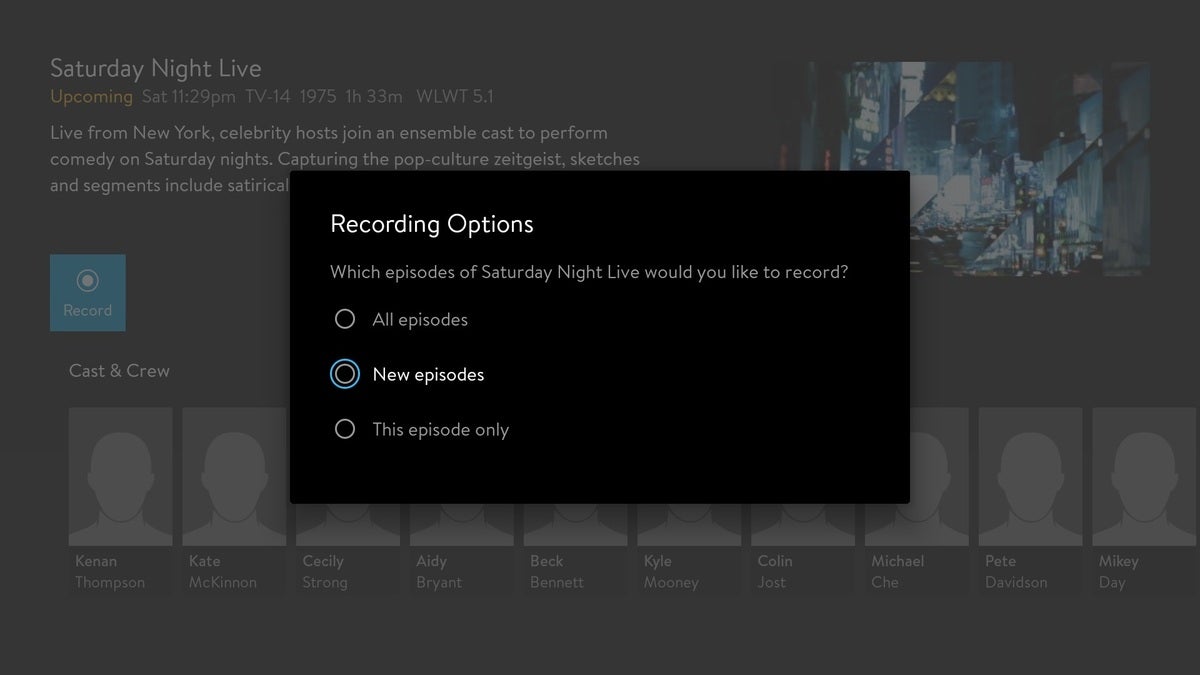Click the Record button behind the dialog
The image size is (1200, 675).
coord(88,293)
